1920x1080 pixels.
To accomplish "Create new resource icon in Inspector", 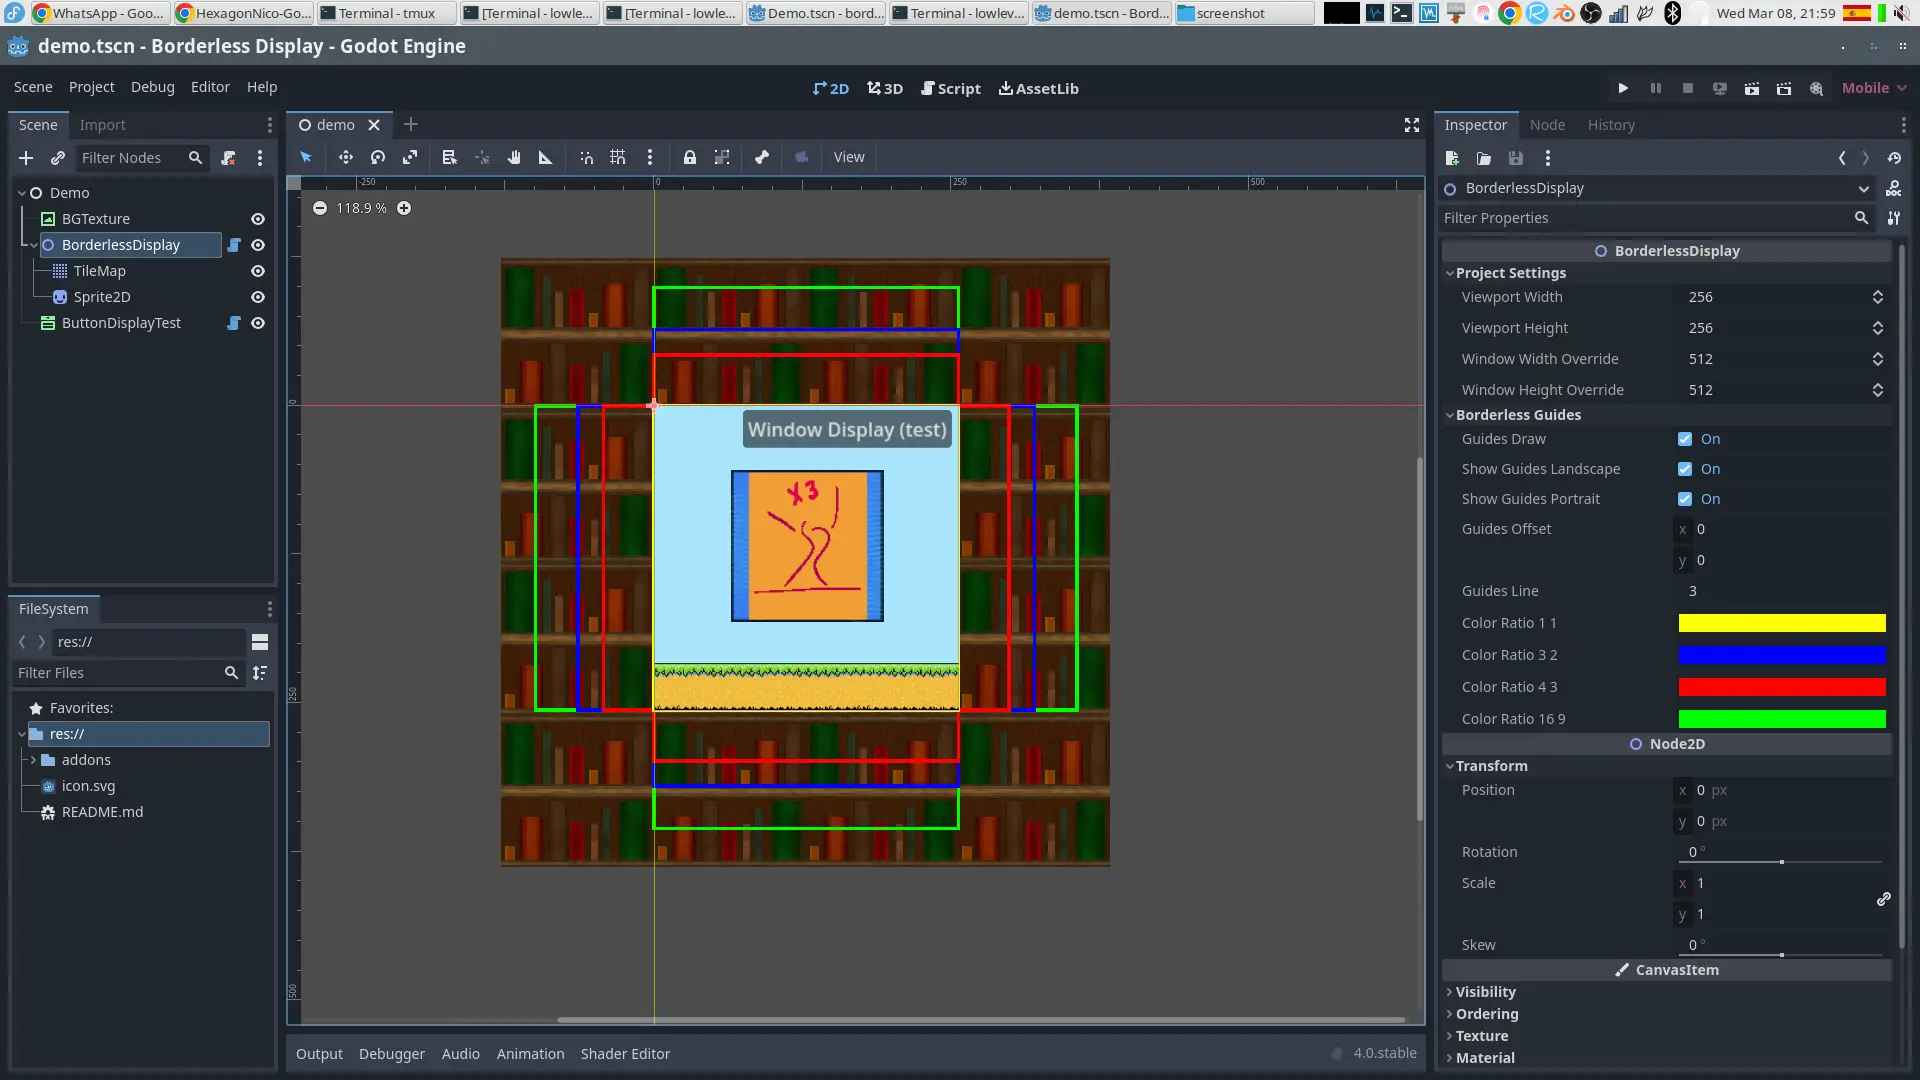I will 1452,158.
